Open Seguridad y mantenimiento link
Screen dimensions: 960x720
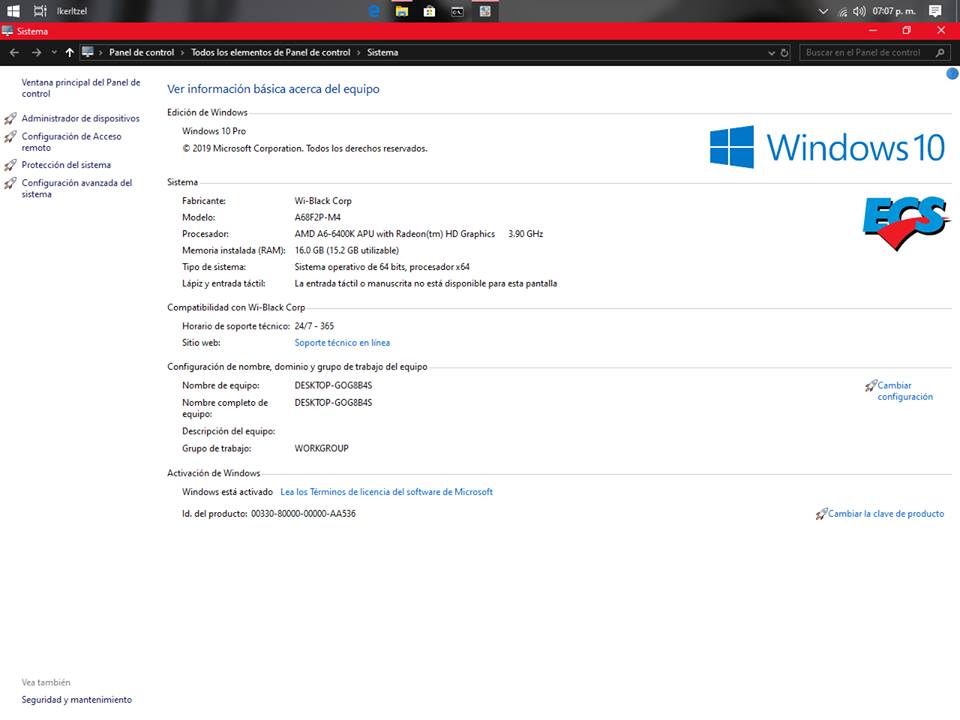tap(77, 699)
